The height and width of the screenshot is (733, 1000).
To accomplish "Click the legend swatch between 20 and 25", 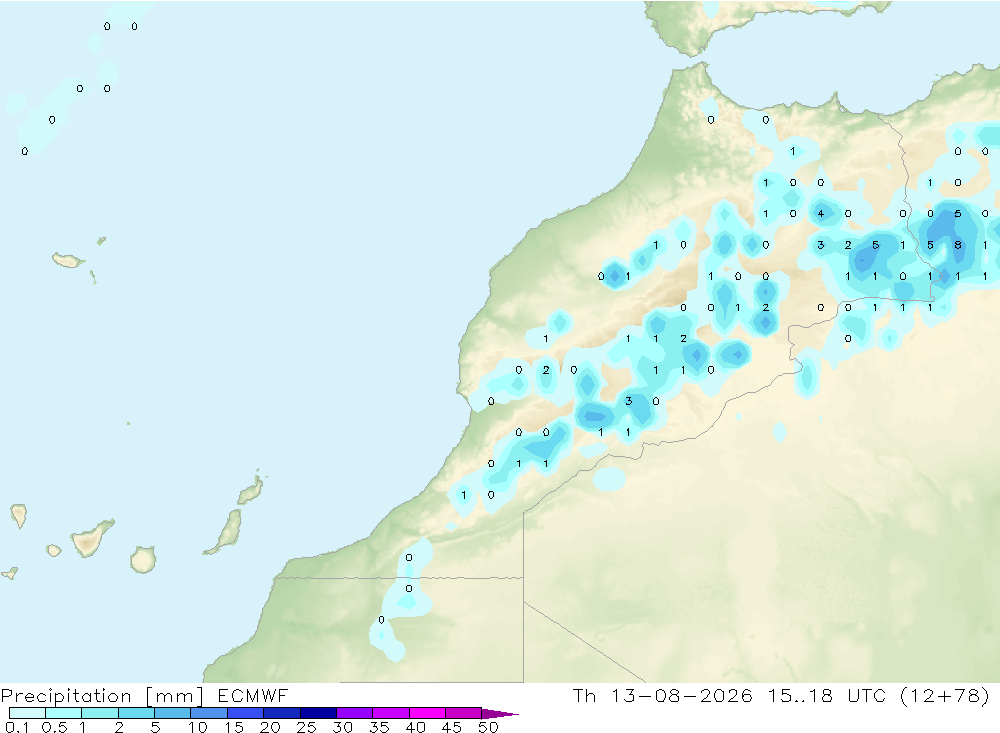I will [281, 713].
